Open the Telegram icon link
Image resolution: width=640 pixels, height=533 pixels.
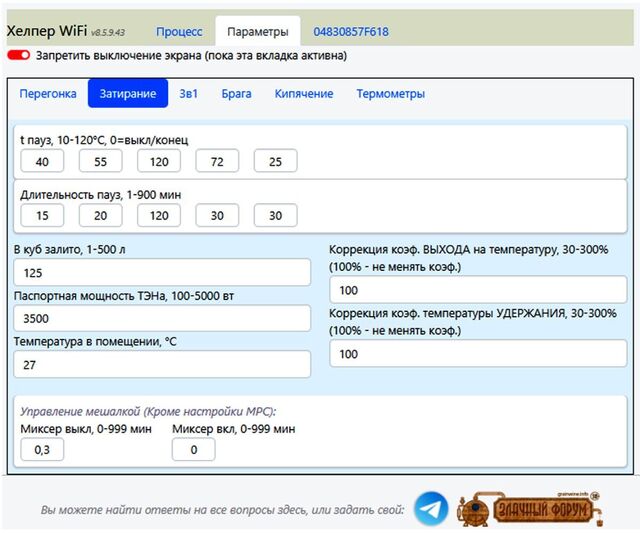click(431, 509)
